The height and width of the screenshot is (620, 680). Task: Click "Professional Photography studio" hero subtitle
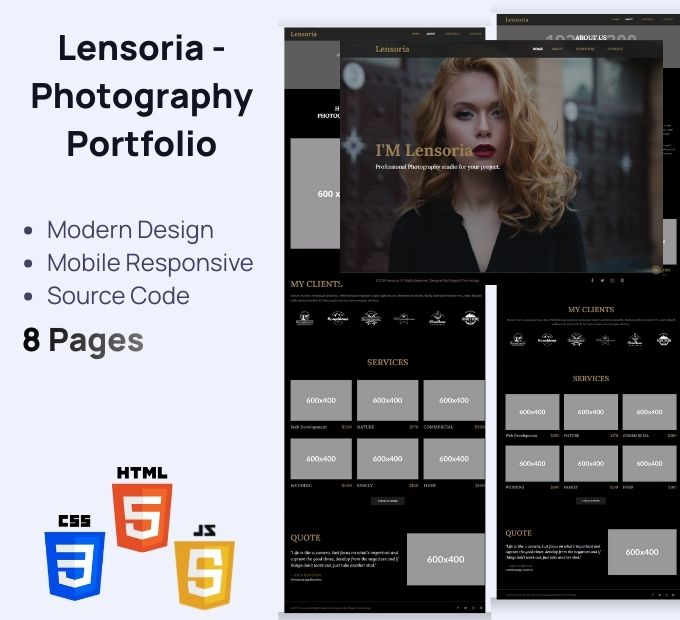point(438,166)
